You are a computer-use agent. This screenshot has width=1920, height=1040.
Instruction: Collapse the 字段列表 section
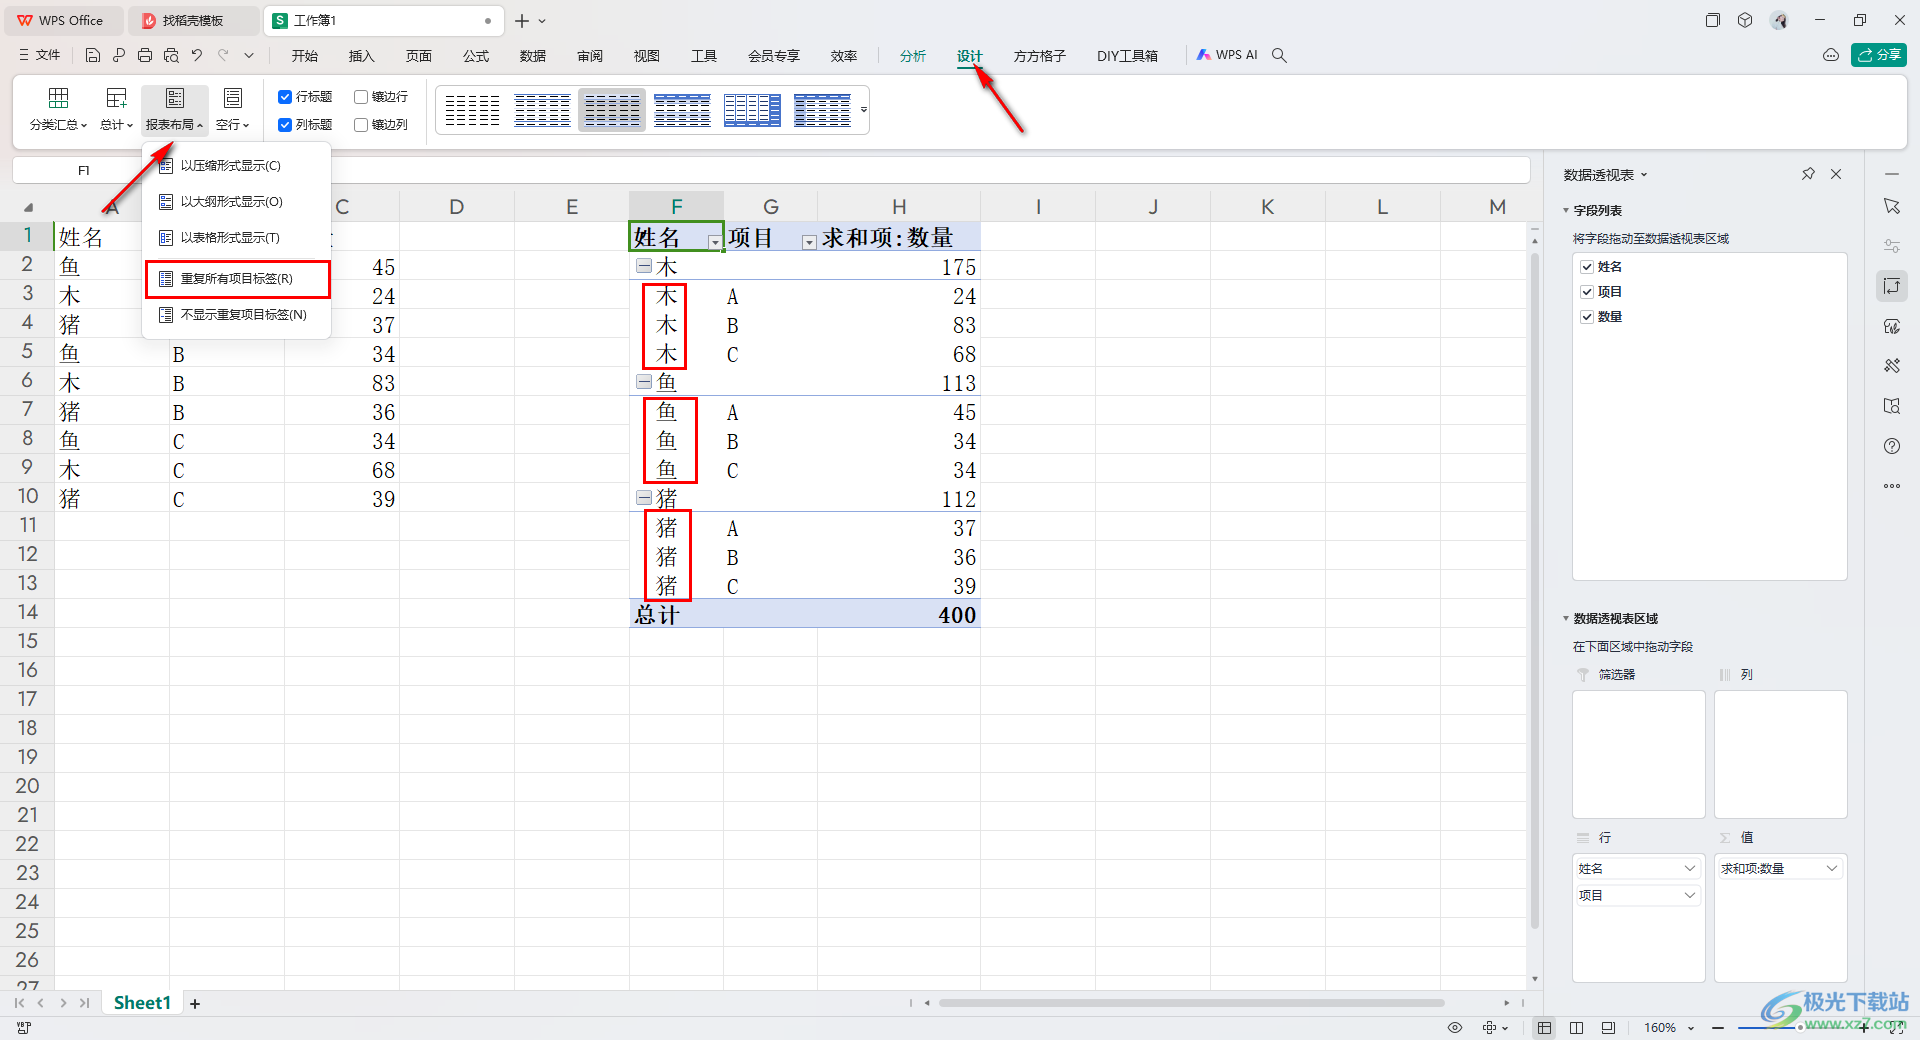pyautogui.click(x=1566, y=211)
